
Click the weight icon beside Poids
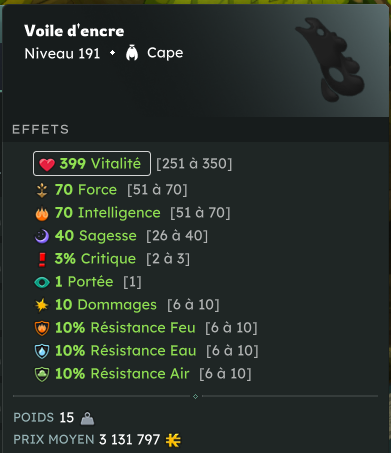coord(87,418)
